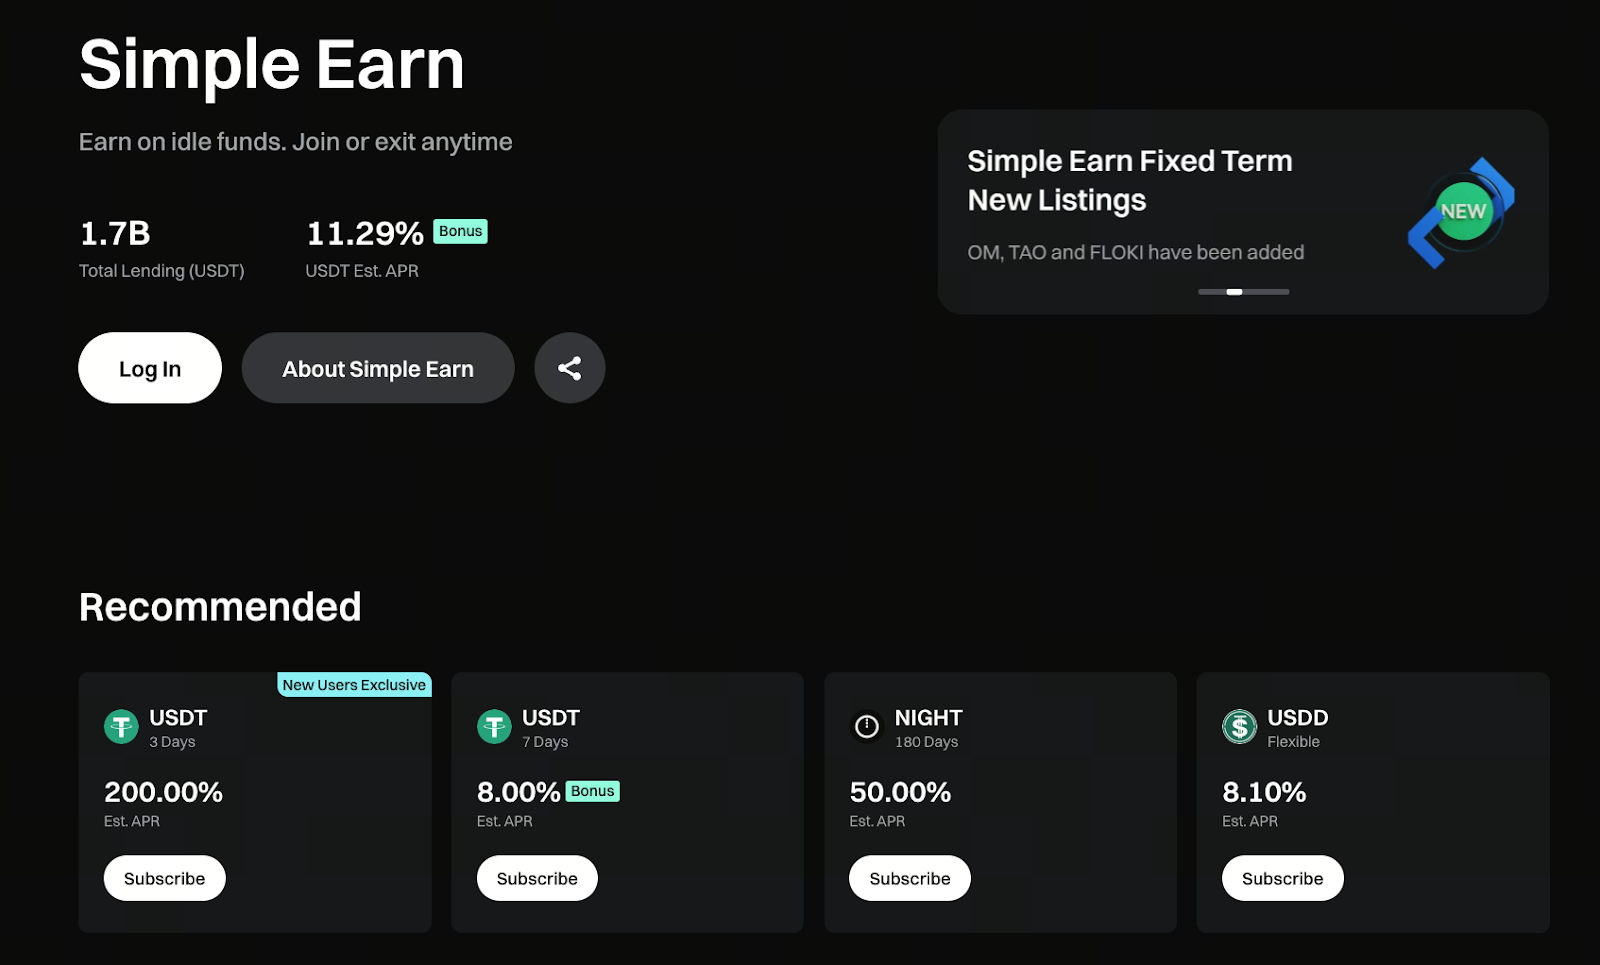Click the NIGHT token icon
1600x965 pixels.
coord(867,726)
